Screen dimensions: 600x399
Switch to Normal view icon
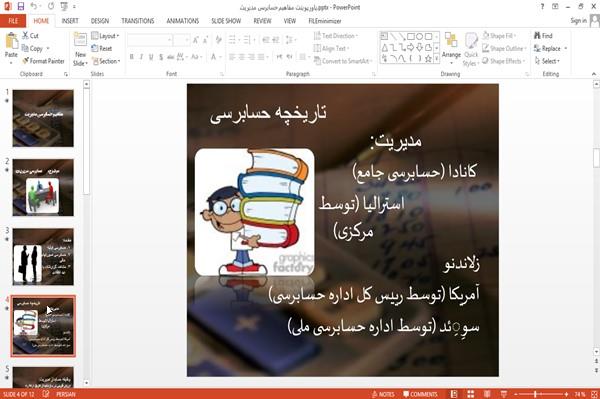pyautogui.click(x=454, y=394)
